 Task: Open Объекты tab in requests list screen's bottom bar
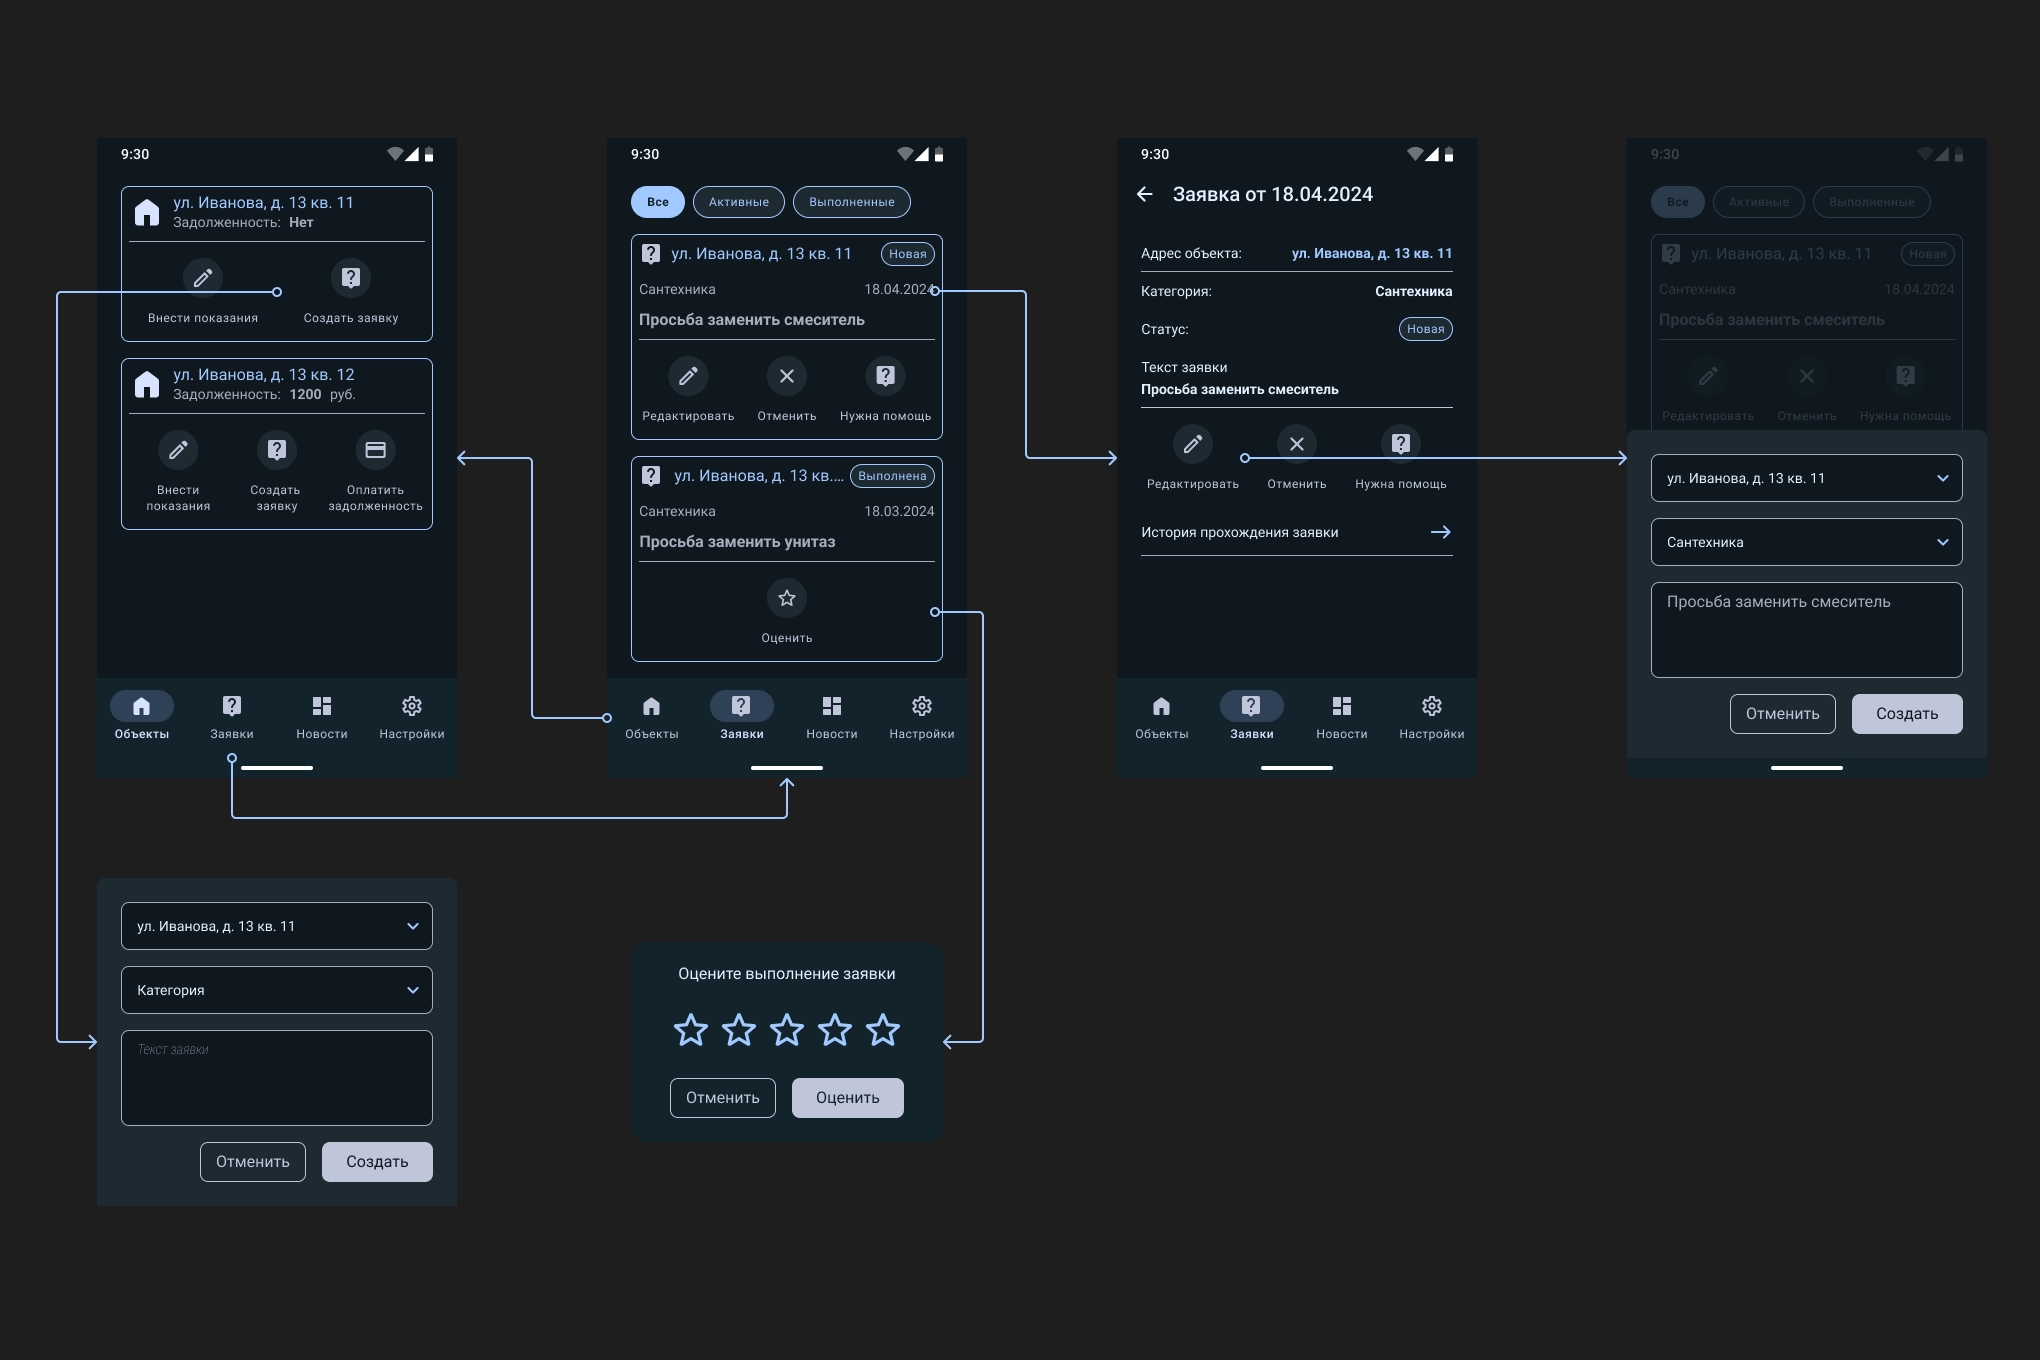coord(652,717)
